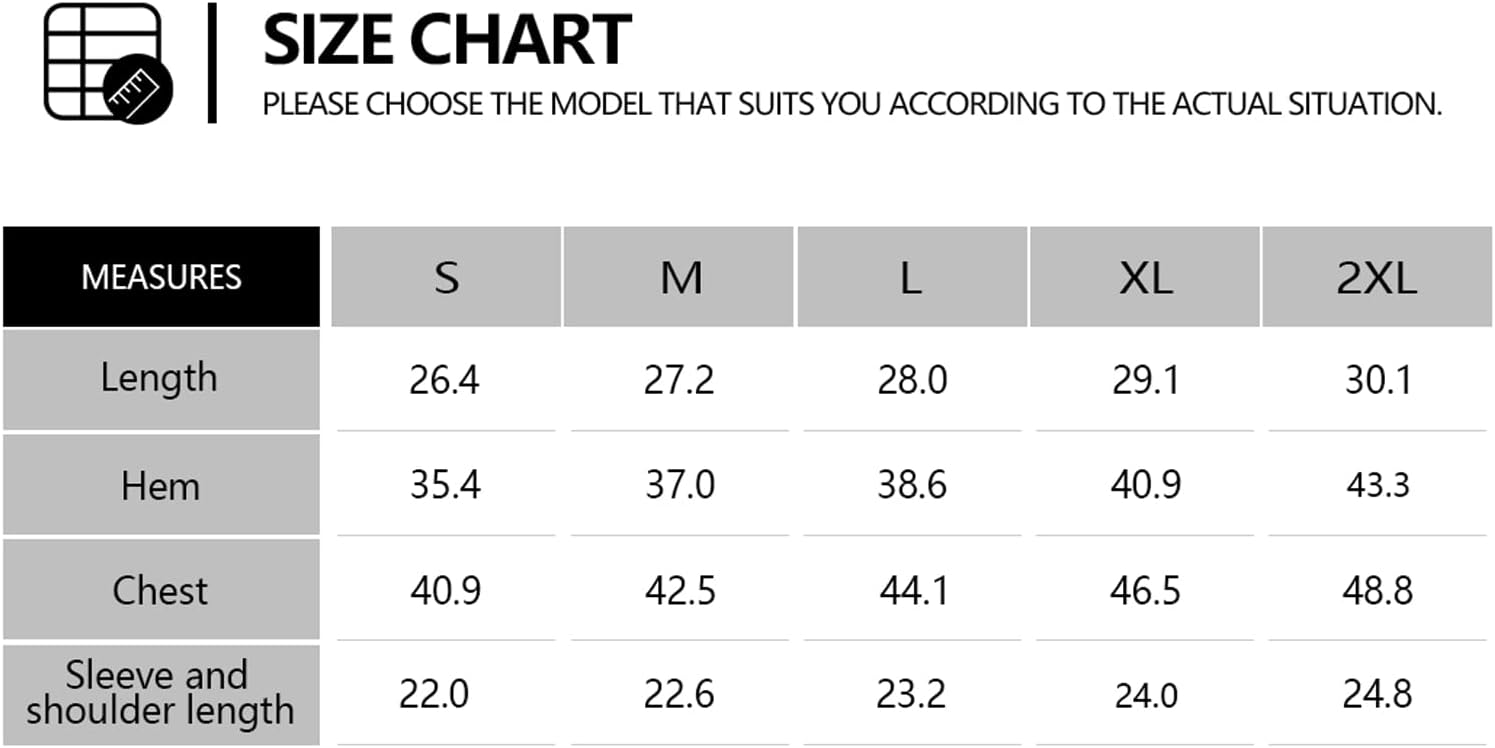This screenshot has width=1495, height=748.
Task: Select the M size column header
Action: (x=680, y=277)
